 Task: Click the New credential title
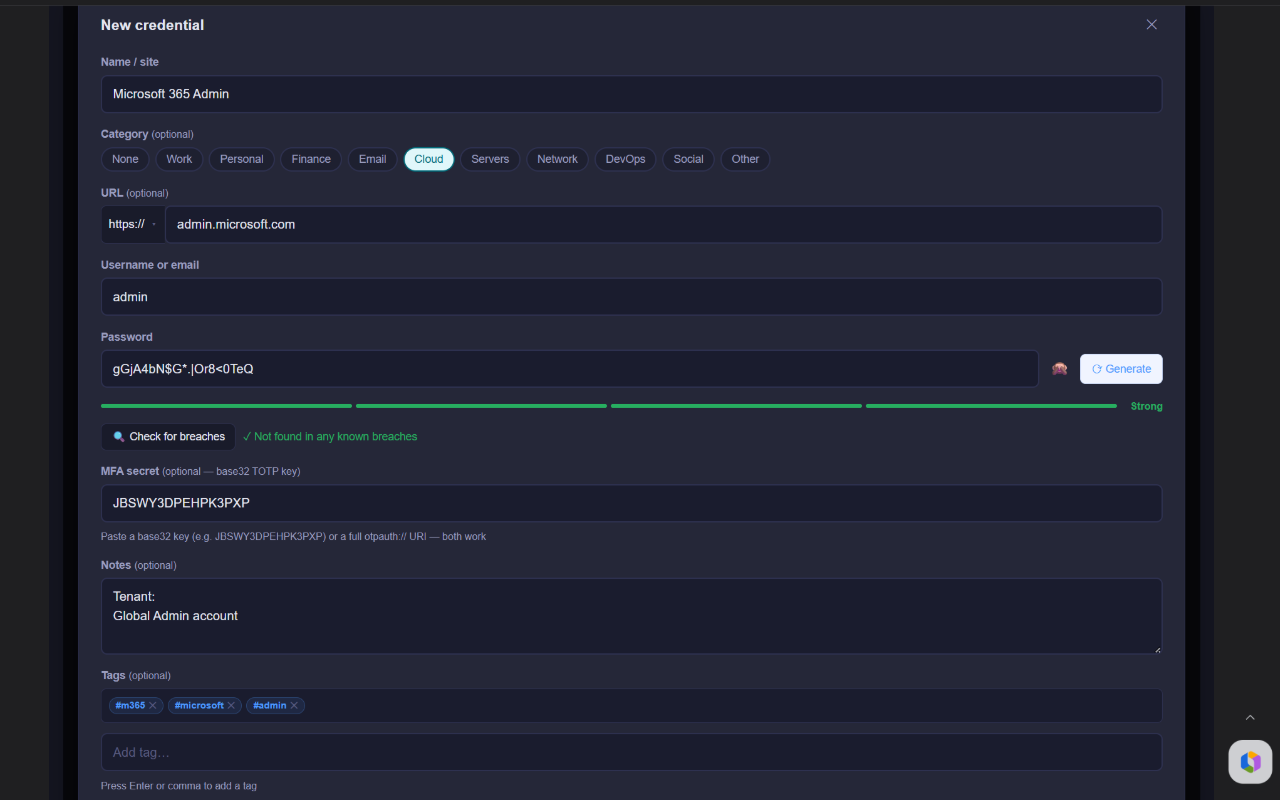click(152, 25)
